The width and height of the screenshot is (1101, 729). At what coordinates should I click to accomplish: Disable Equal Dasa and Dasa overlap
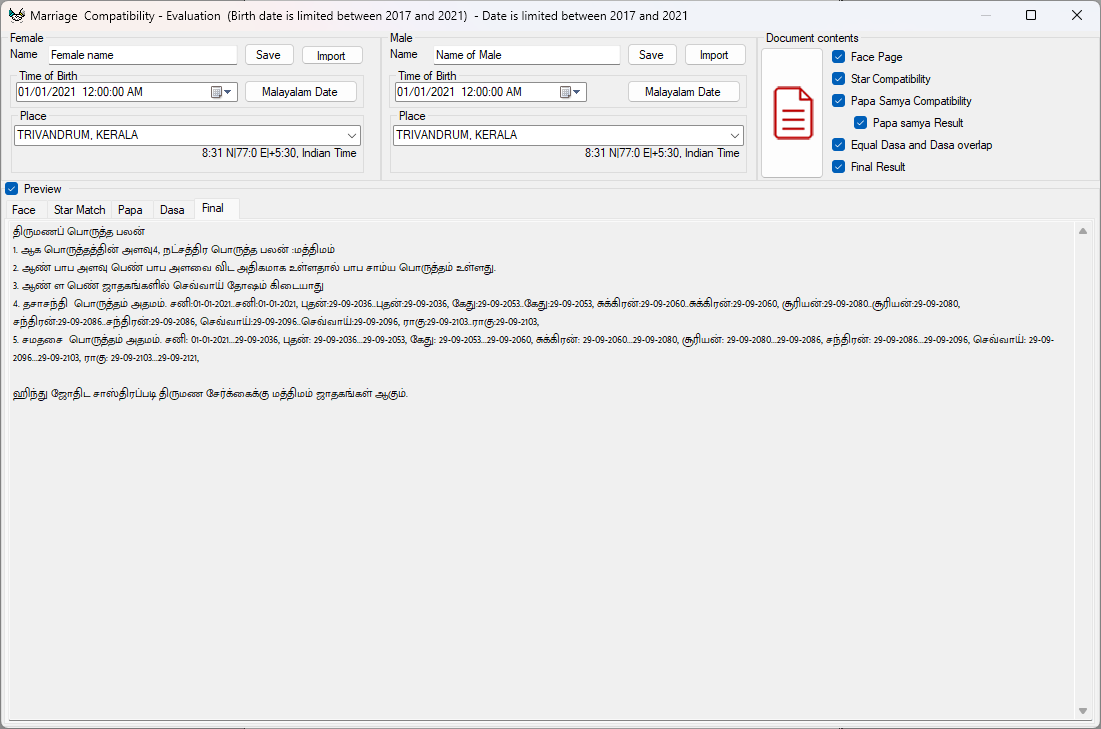[x=837, y=144]
